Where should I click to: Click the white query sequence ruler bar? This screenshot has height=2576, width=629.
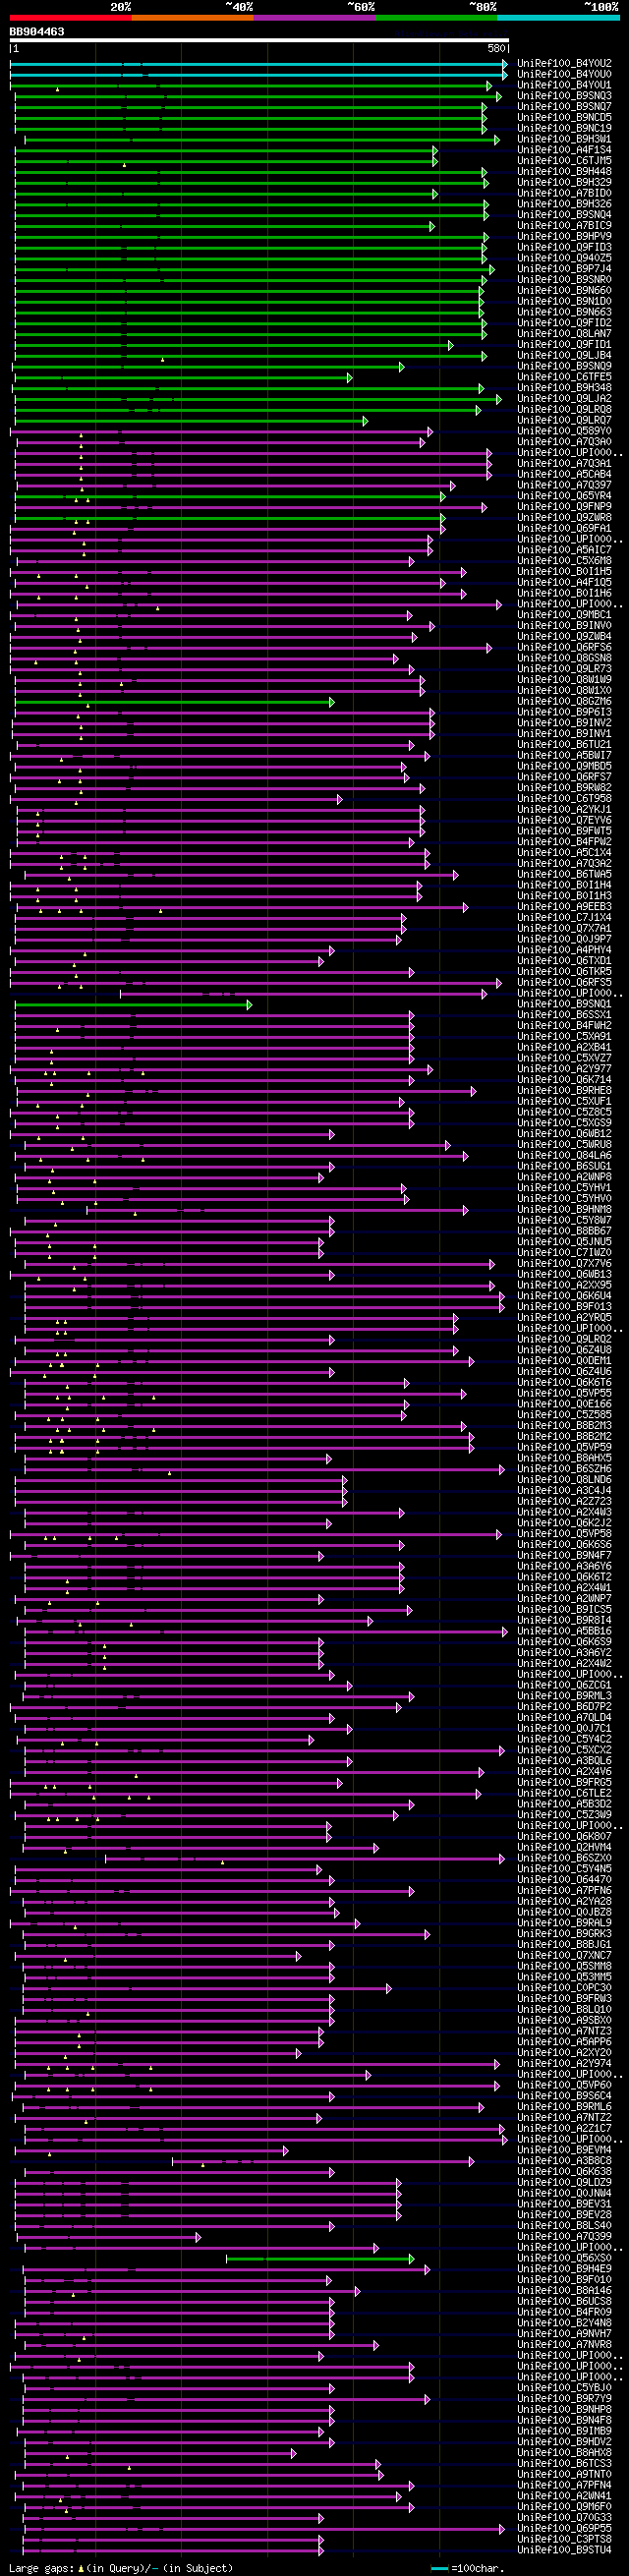[259, 41]
